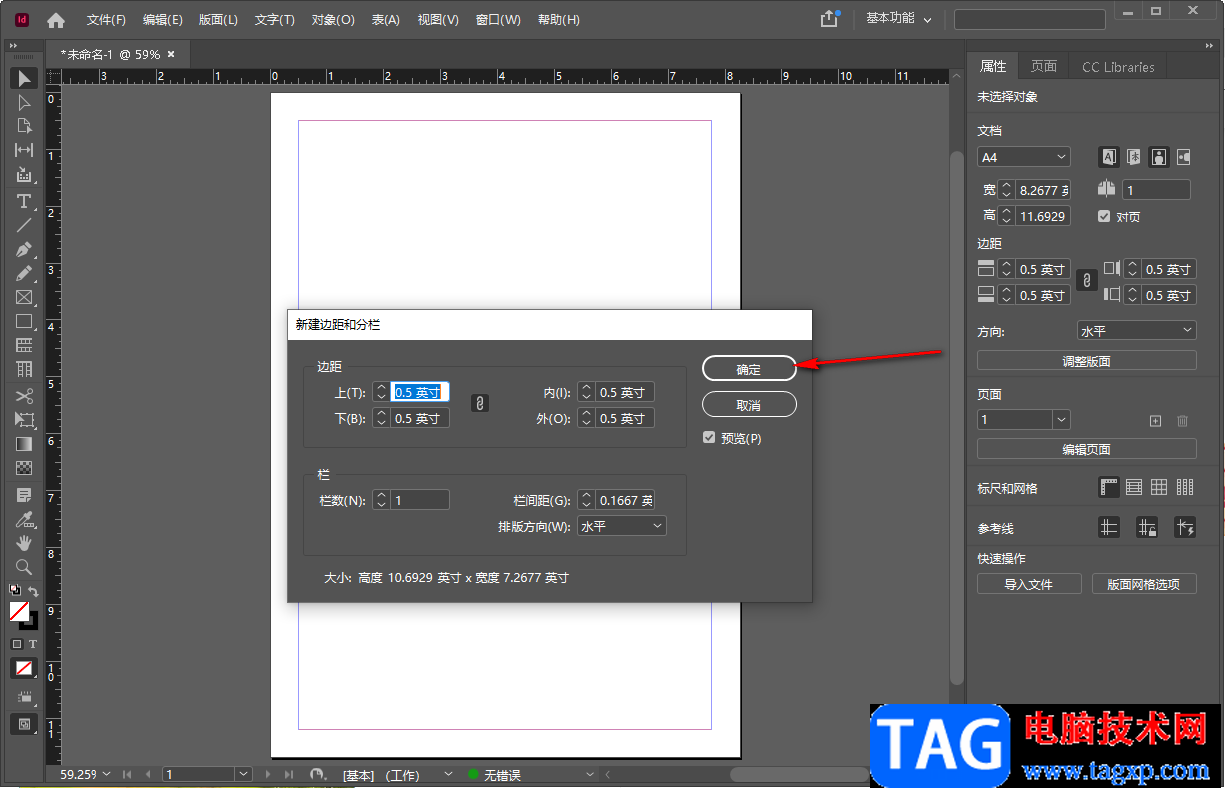Toggle document grid icon

[x=1159, y=488]
